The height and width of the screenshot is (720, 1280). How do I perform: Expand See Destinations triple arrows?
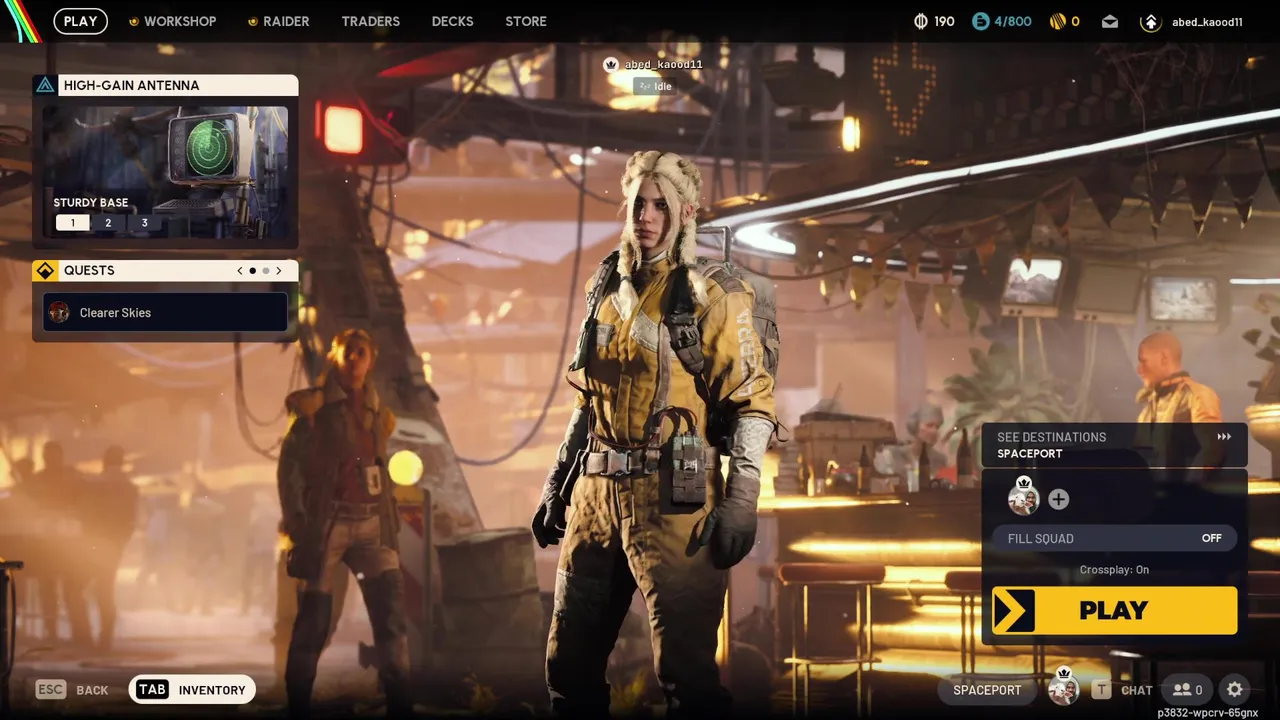[x=1224, y=437]
